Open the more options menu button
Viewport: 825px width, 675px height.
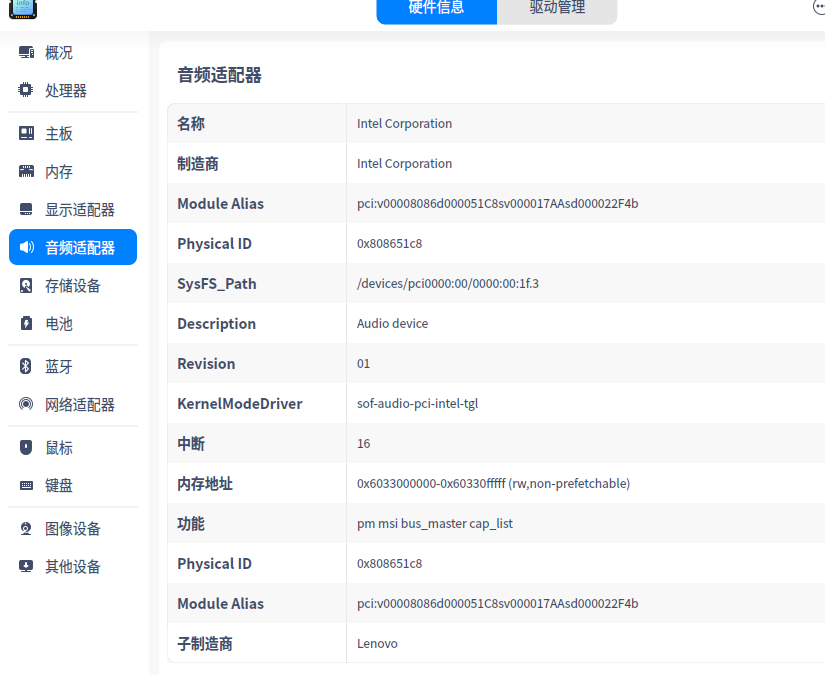click(x=819, y=8)
